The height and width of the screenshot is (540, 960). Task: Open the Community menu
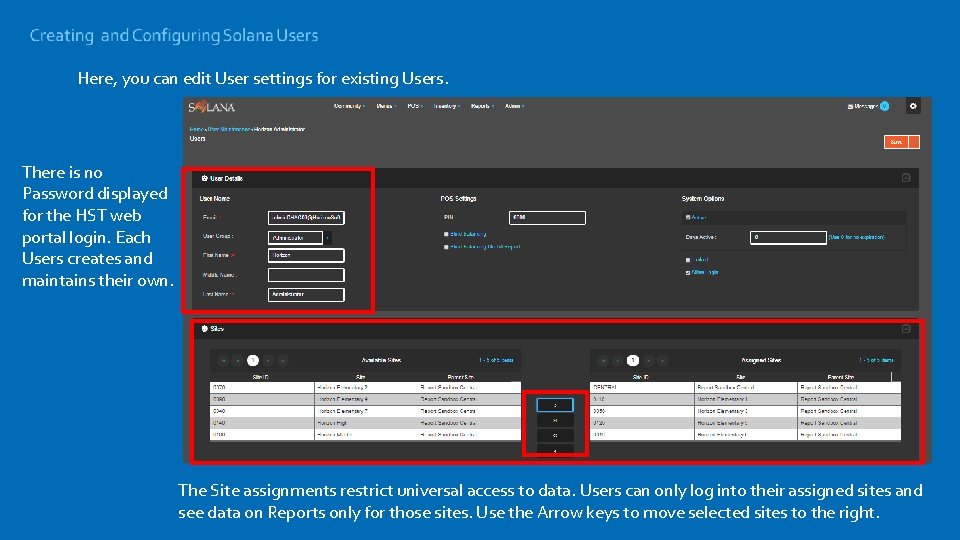(x=349, y=106)
